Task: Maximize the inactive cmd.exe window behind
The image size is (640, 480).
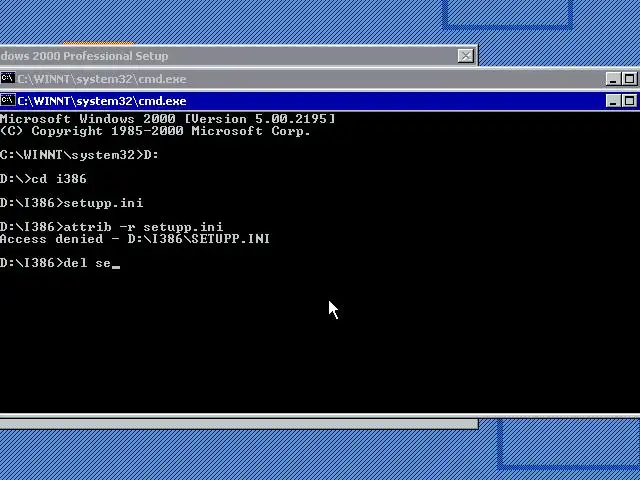Action: coord(629,79)
